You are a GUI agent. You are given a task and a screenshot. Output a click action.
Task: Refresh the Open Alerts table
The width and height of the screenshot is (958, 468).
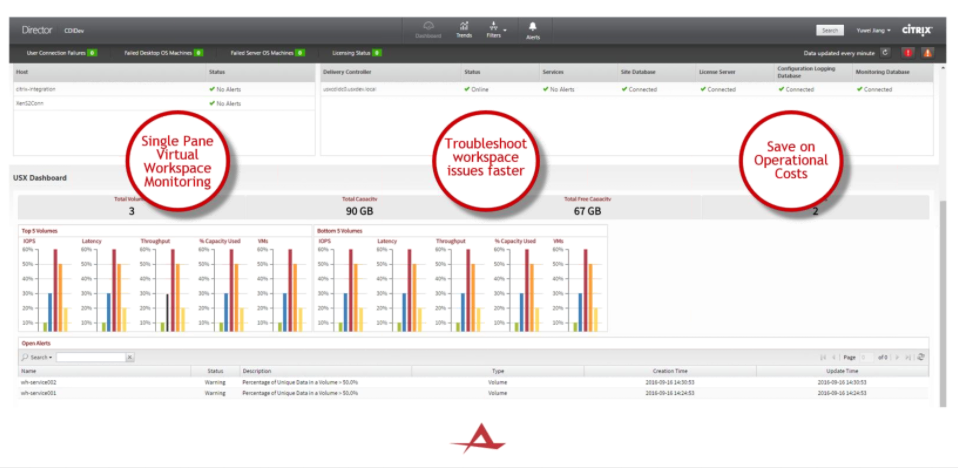920,357
